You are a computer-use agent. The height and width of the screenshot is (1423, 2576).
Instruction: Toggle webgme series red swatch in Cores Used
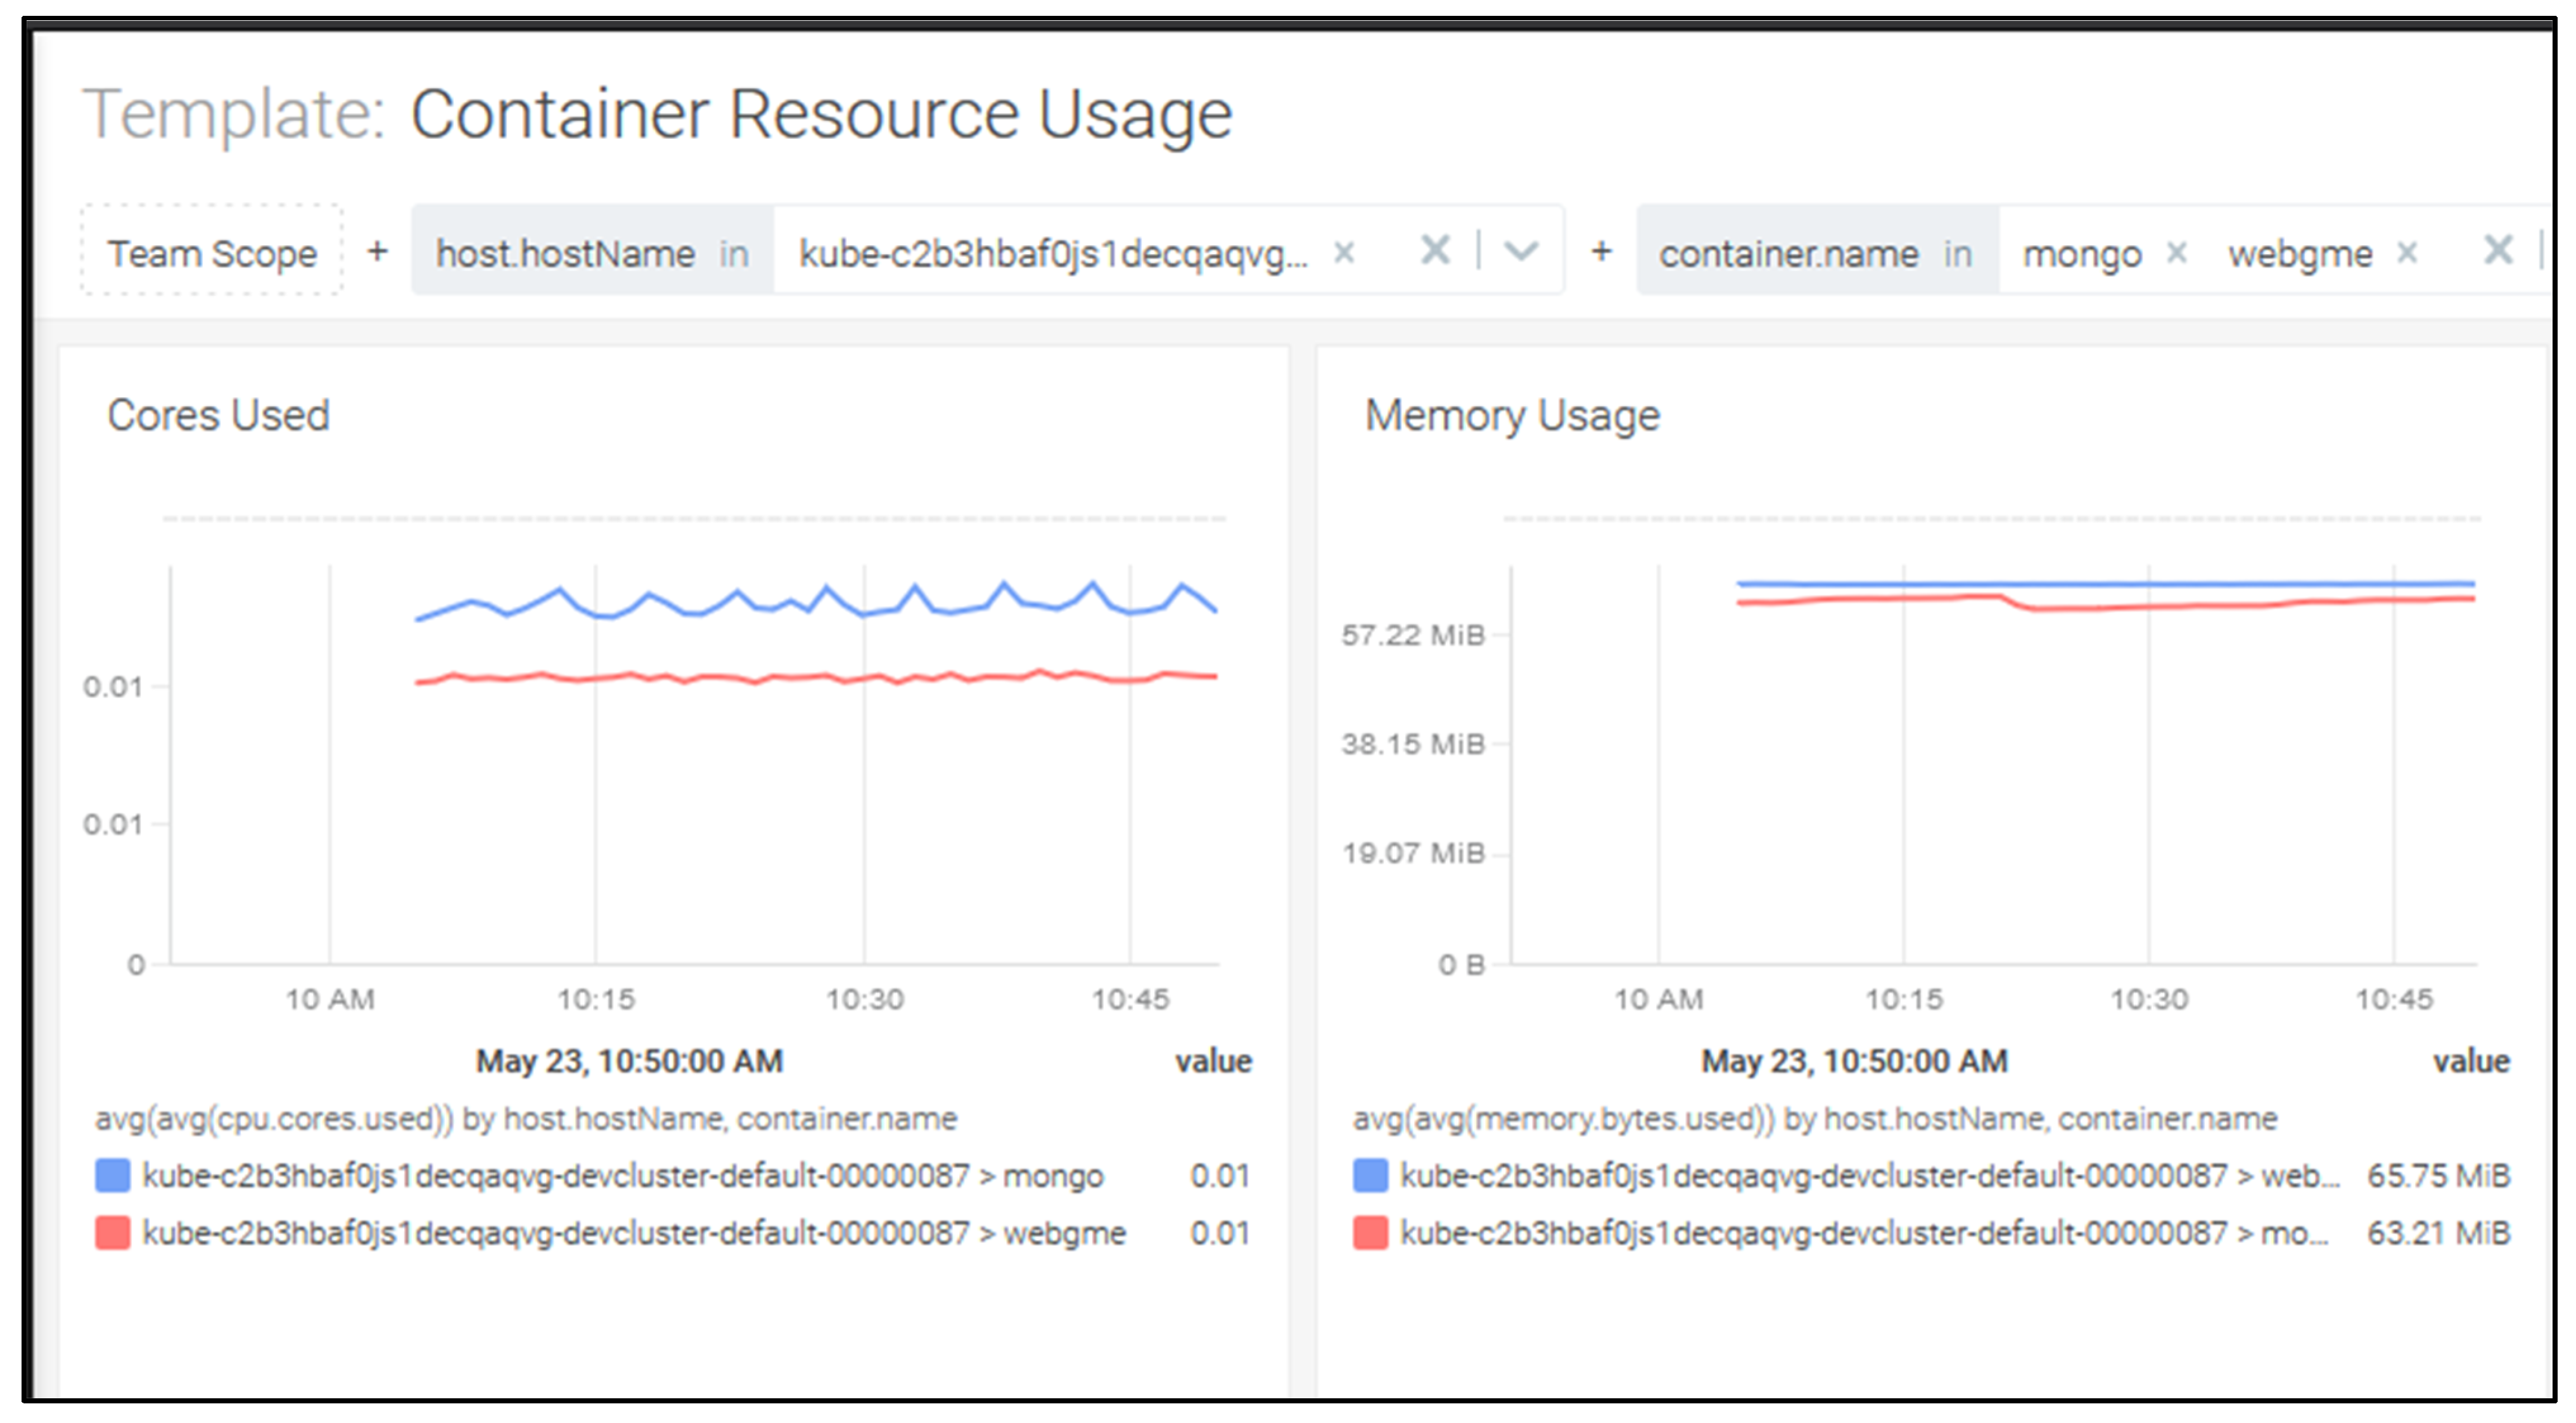coord(112,1233)
